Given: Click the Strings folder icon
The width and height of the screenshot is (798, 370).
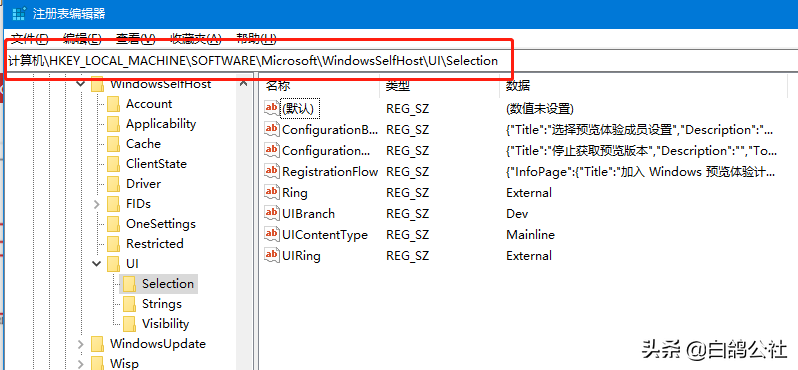Looking at the screenshot, I should pos(130,304).
